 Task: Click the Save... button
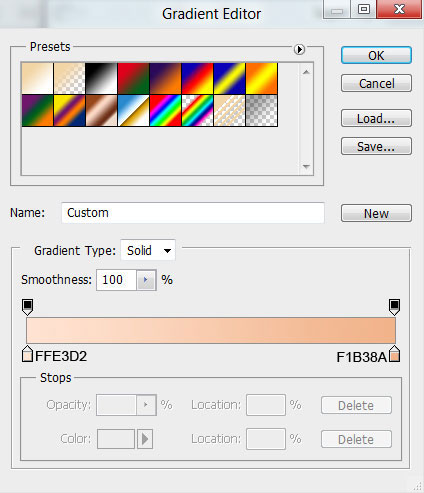[376, 146]
